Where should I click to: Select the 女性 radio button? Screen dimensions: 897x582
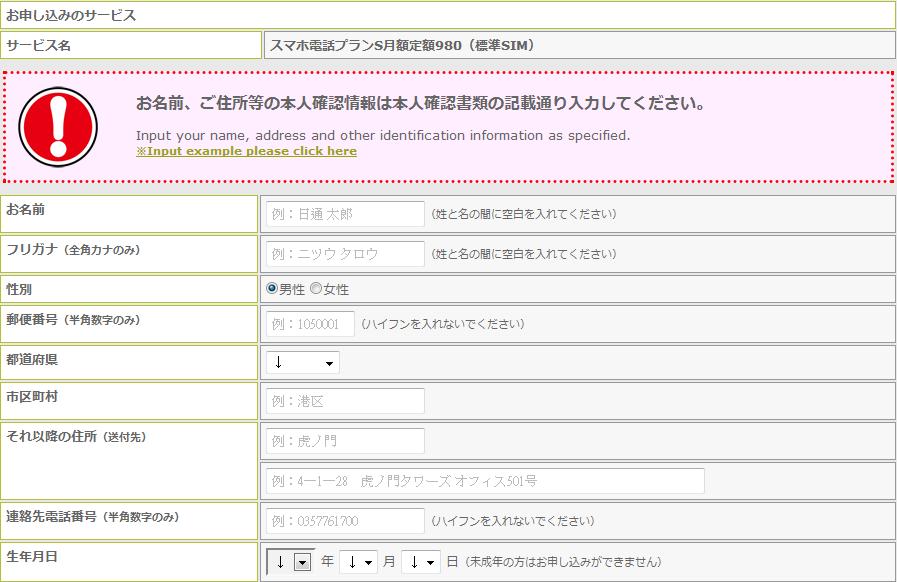coord(316,288)
